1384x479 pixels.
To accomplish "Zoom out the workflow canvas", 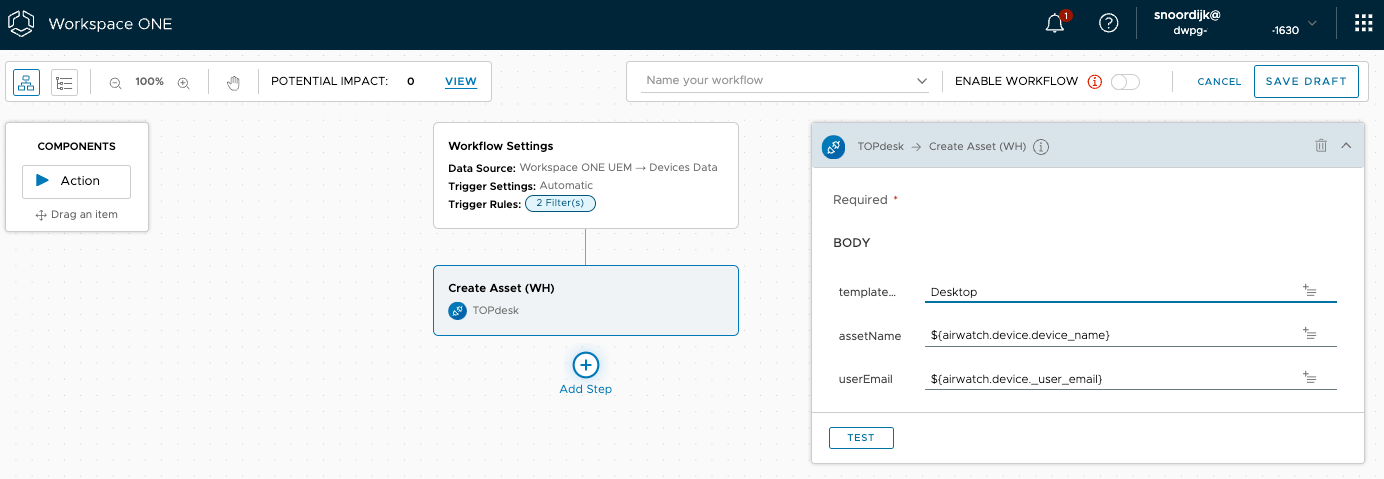I will 115,82.
